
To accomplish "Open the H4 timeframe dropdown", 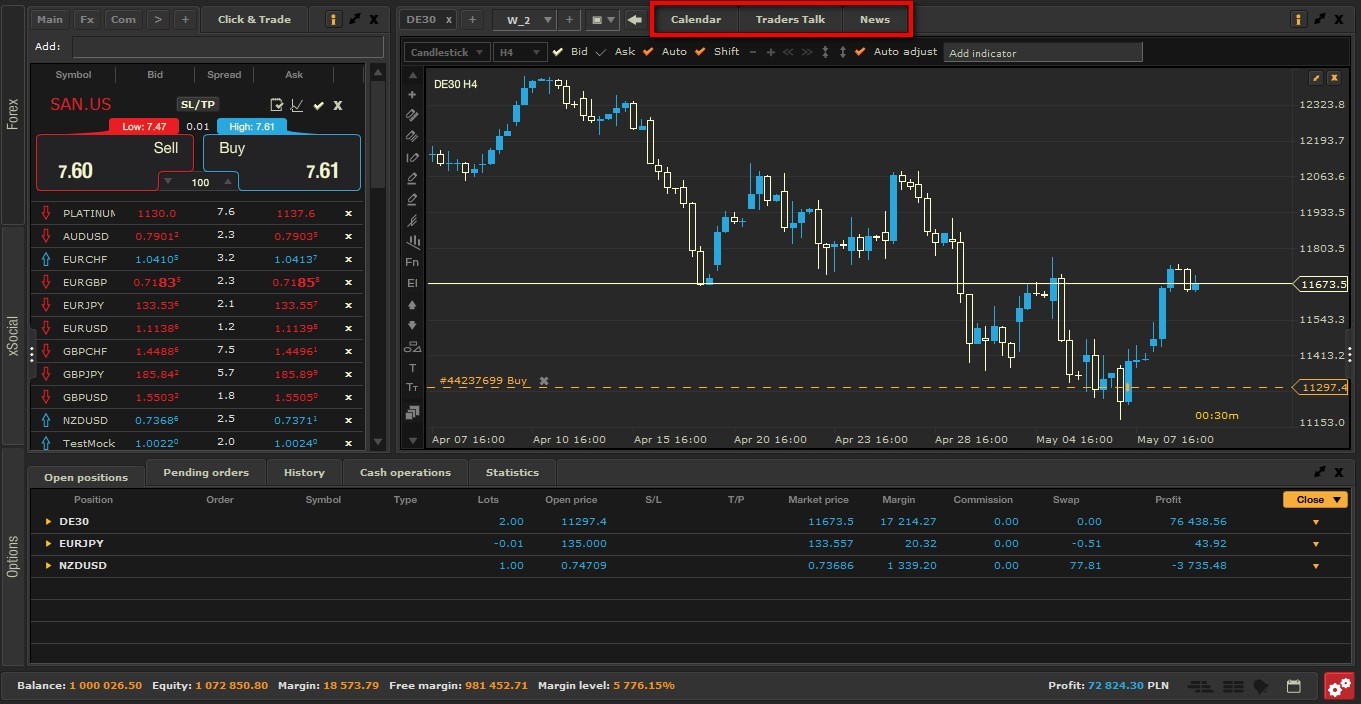I will [519, 52].
